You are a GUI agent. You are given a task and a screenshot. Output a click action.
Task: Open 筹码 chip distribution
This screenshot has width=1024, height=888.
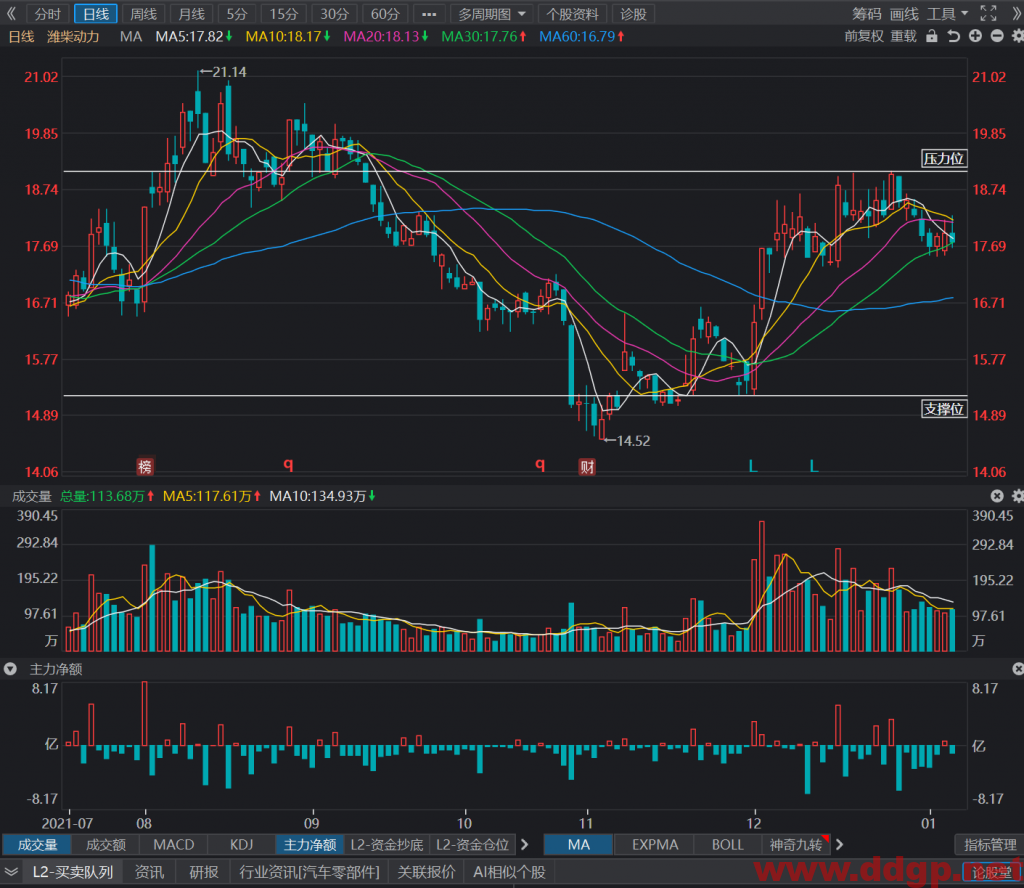click(867, 14)
